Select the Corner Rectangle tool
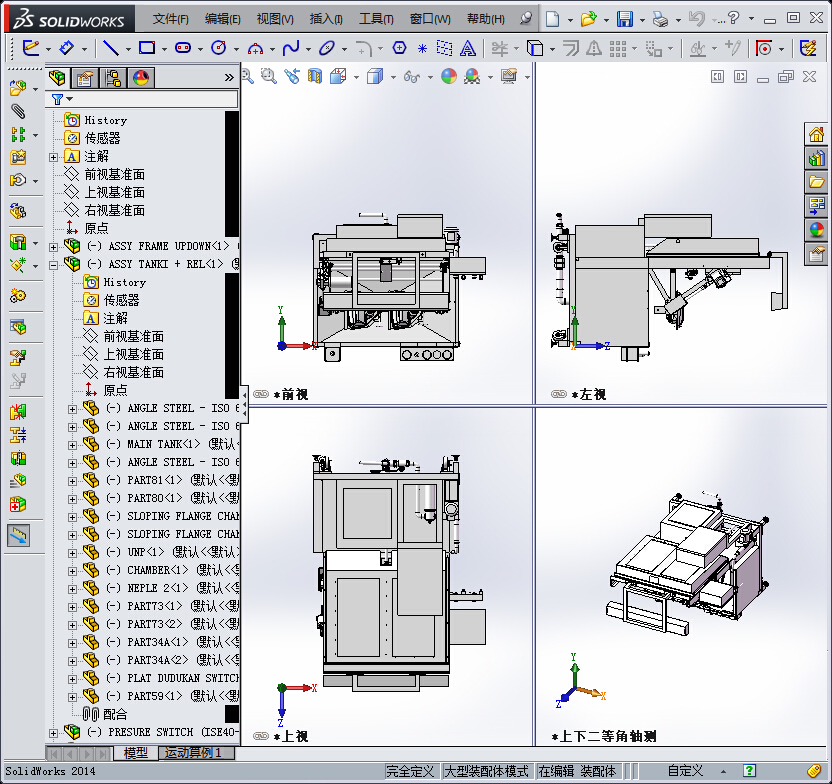Viewport: 832px width, 784px height. [x=147, y=48]
